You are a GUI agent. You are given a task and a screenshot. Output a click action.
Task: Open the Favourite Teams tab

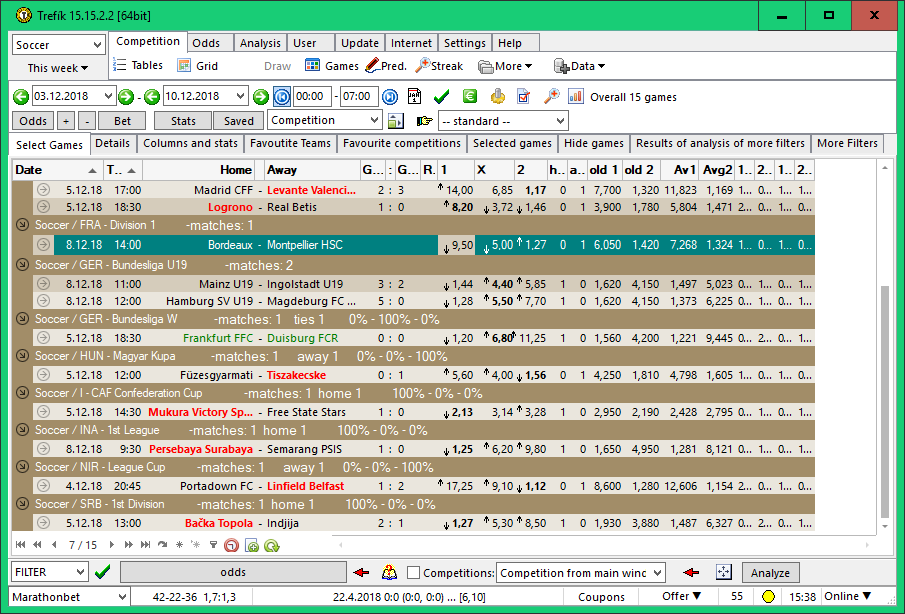(x=290, y=144)
